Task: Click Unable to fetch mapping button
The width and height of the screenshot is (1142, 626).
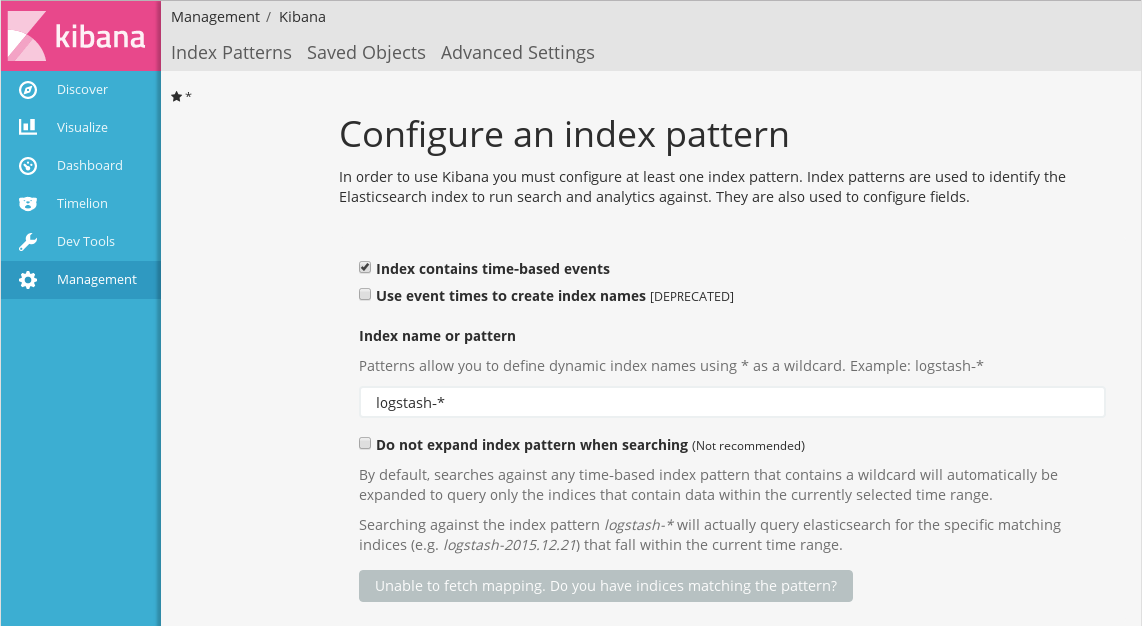Action: pyautogui.click(x=605, y=586)
